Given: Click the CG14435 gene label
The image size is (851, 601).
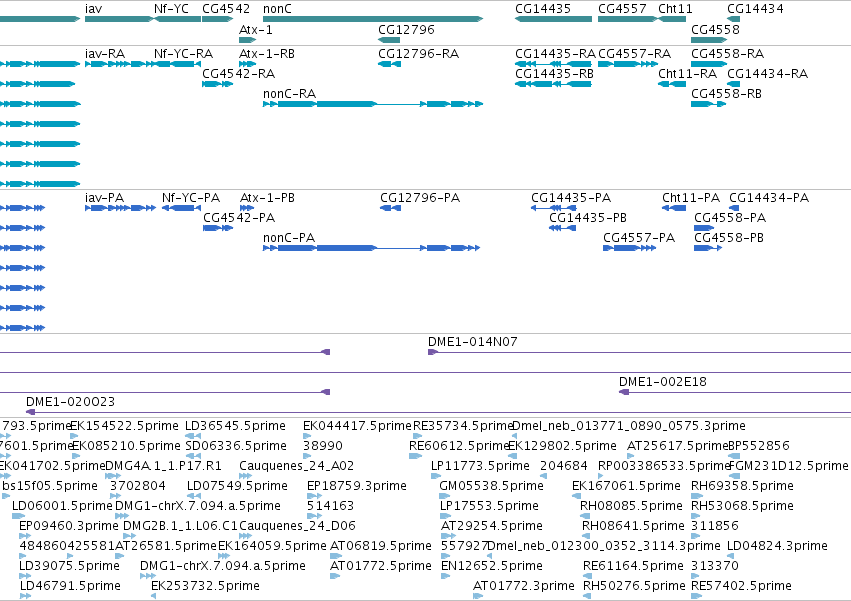Looking at the screenshot, I should pyautogui.click(x=543, y=9).
